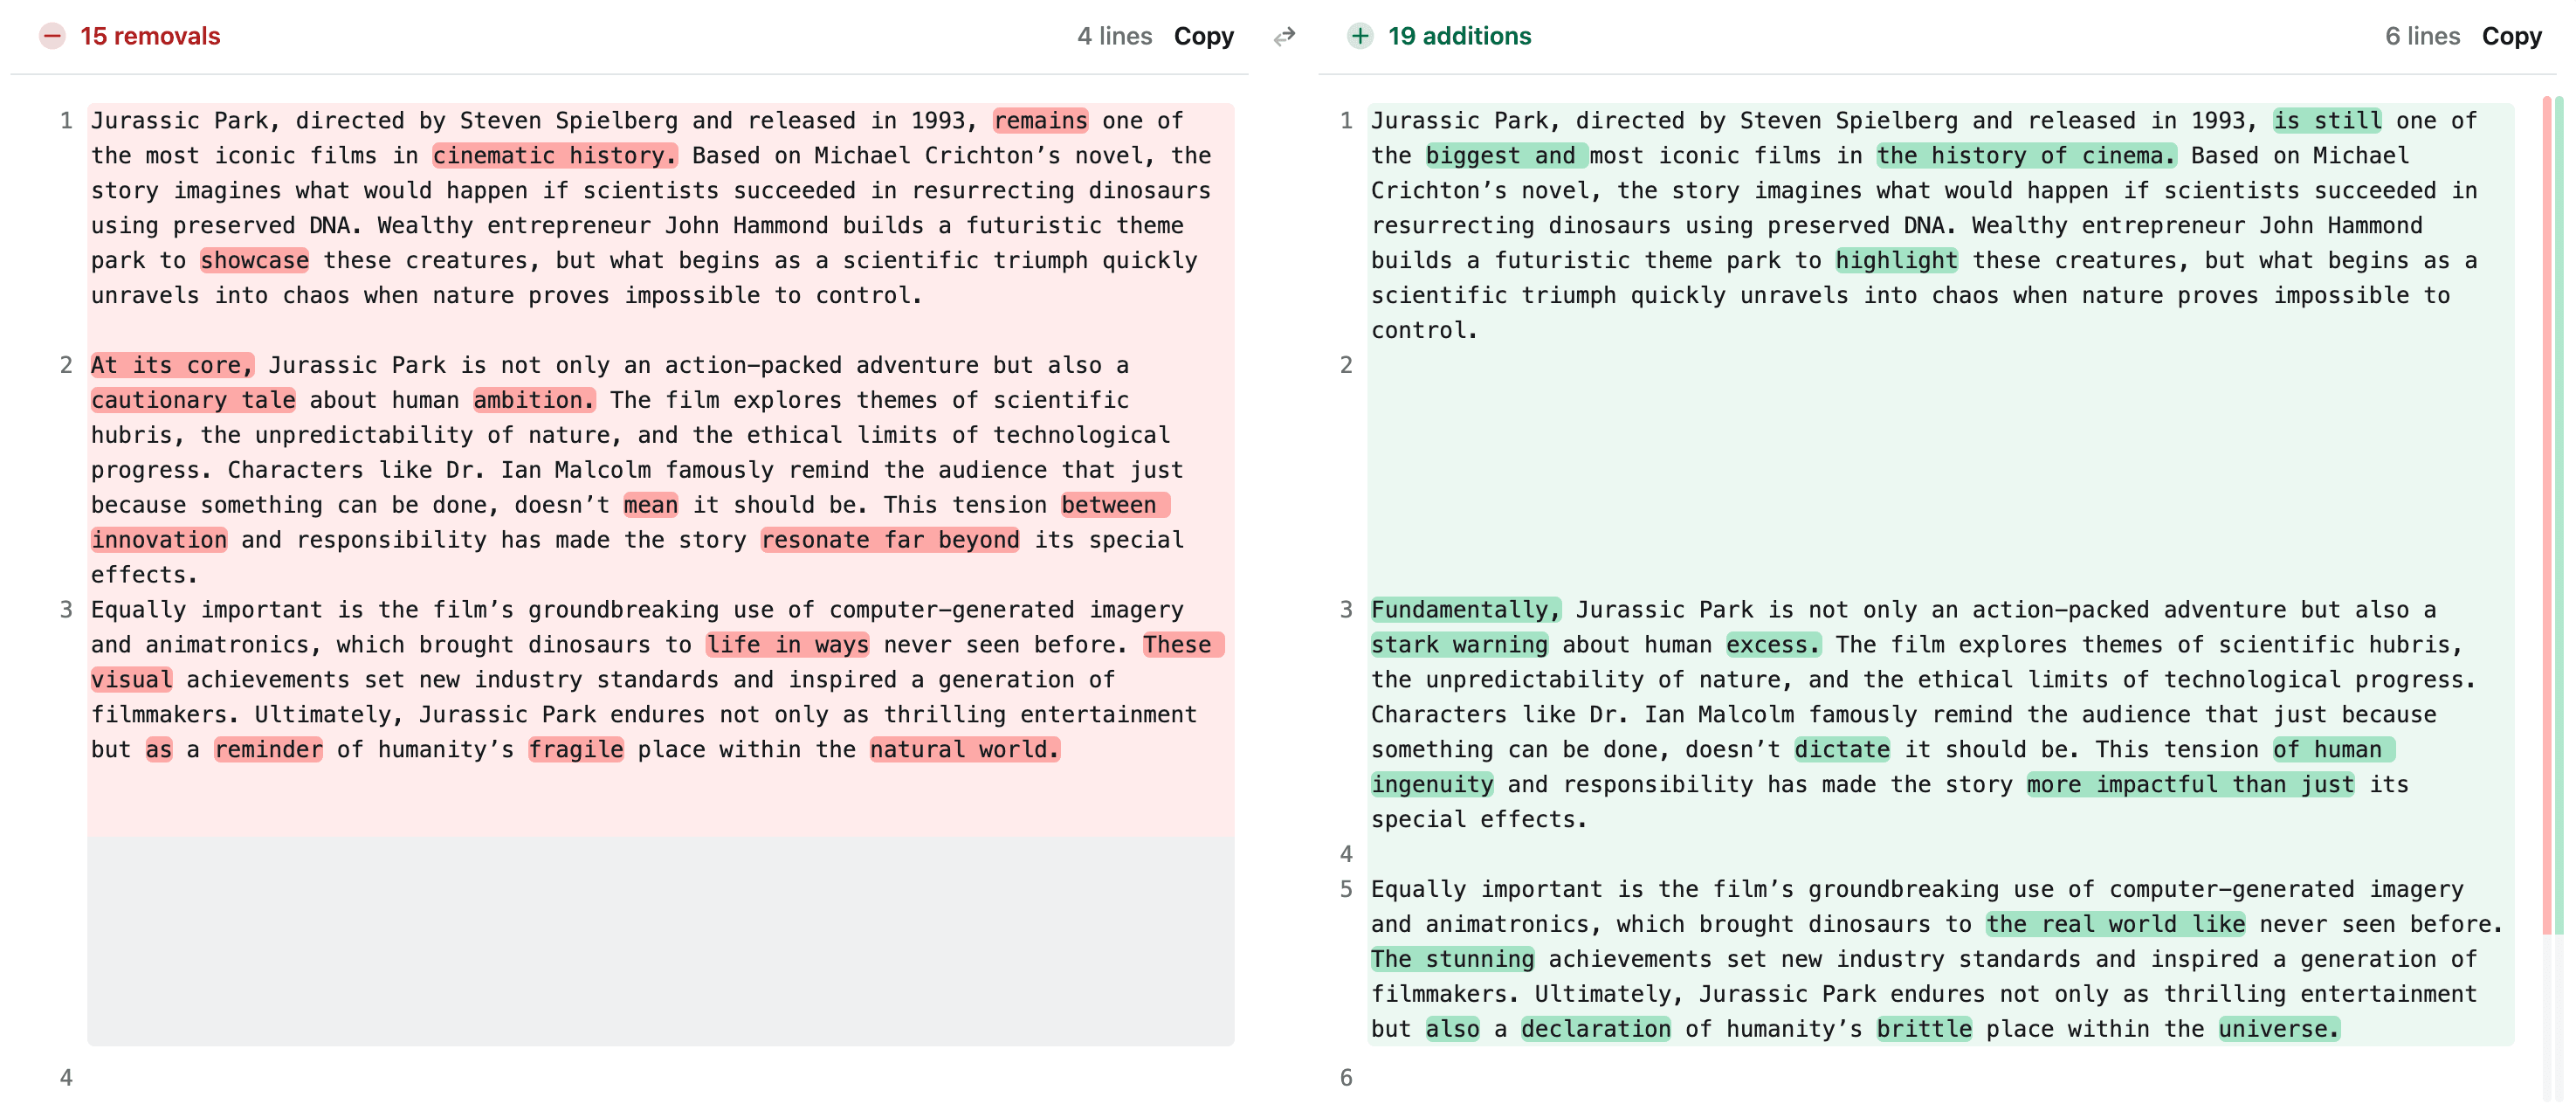The height and width of the screenshot is (1104, 2576).
Task: Click the added word "Fundamentally,"
Action: point(1465,610)
